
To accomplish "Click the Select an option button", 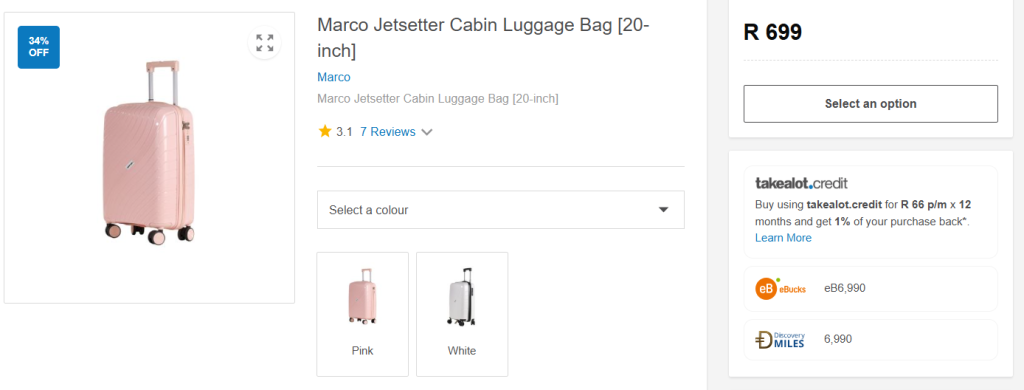I will tap(871, 104).
